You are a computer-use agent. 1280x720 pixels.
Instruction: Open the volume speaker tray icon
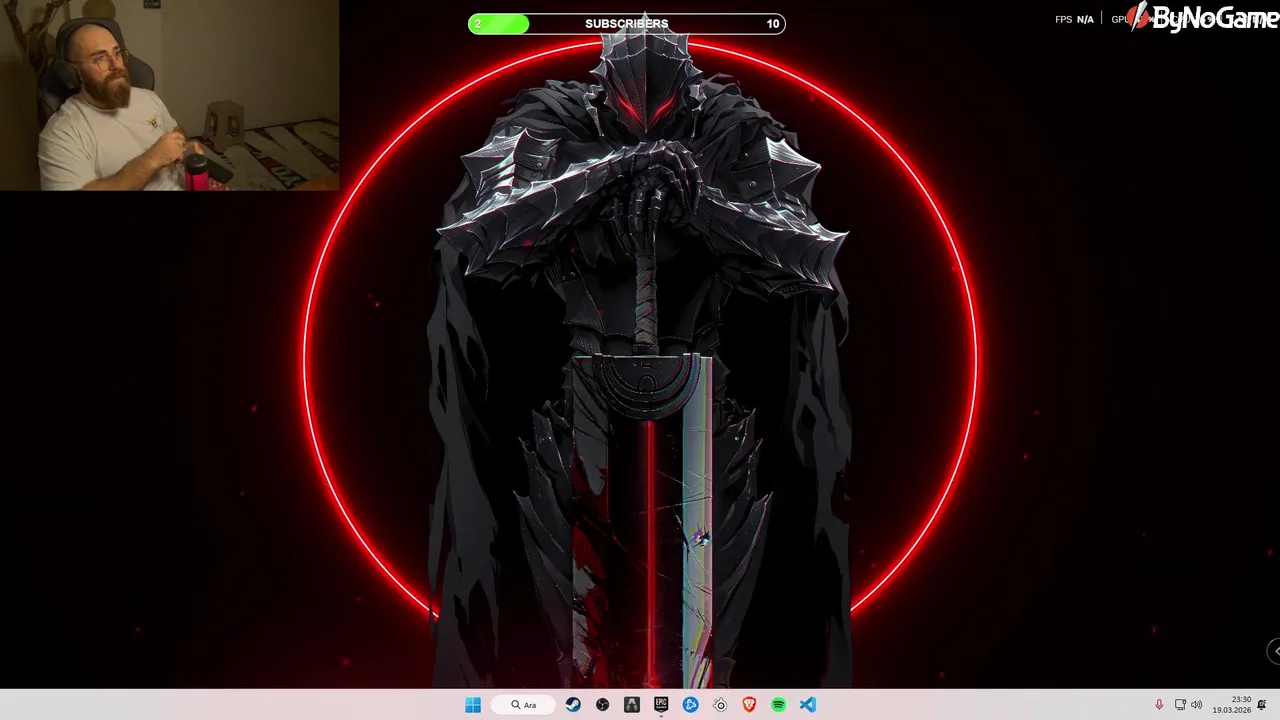(x=1196, y=705)
